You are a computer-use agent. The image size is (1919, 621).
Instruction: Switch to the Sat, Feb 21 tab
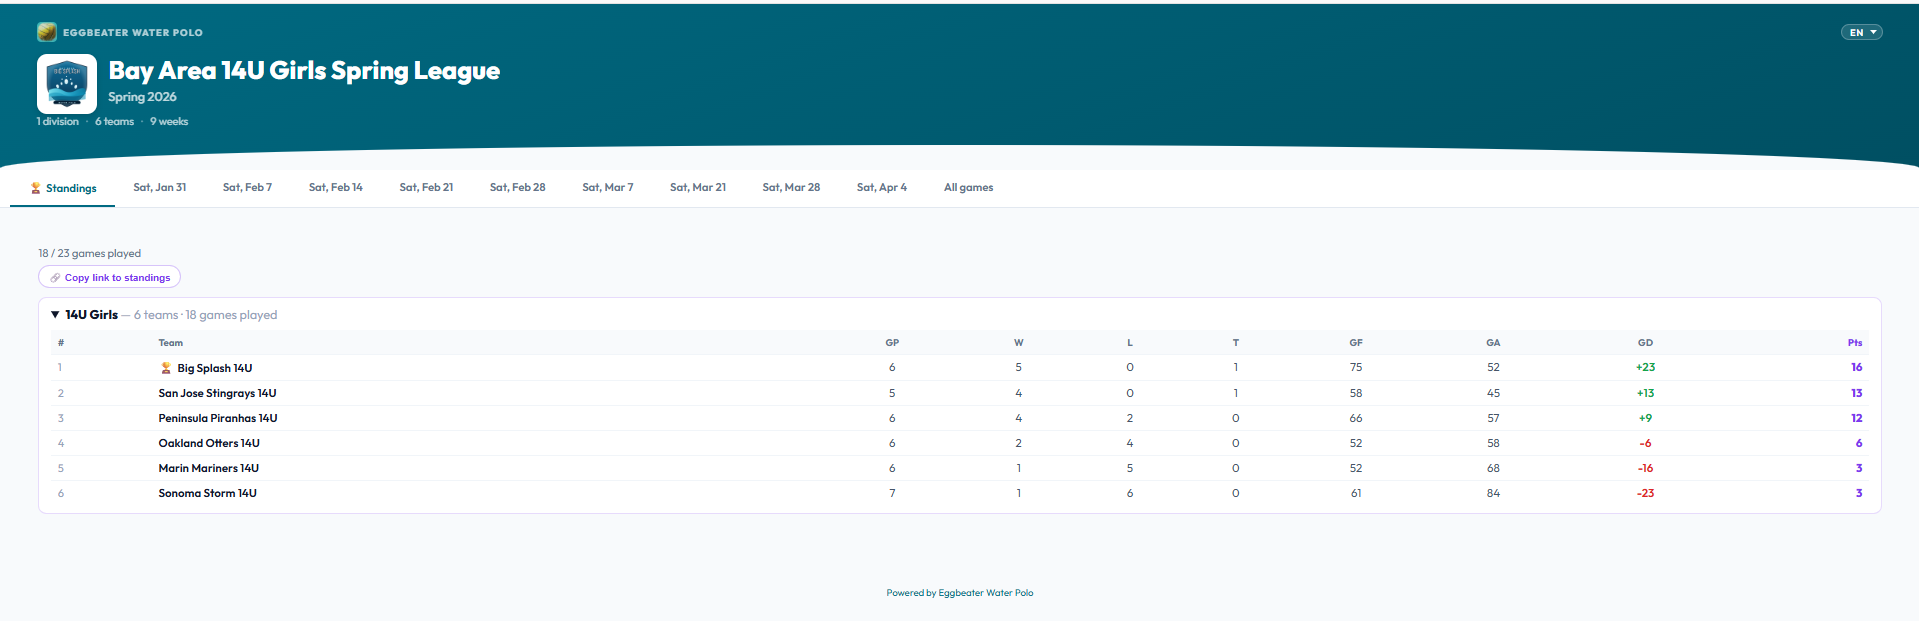(x=426, y=187)
